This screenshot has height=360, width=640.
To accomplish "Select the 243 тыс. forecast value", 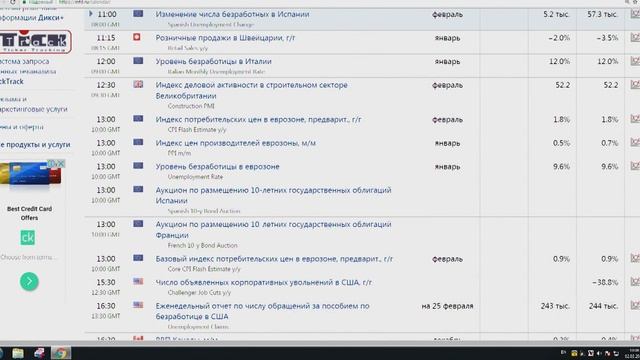I will point(555,306).
